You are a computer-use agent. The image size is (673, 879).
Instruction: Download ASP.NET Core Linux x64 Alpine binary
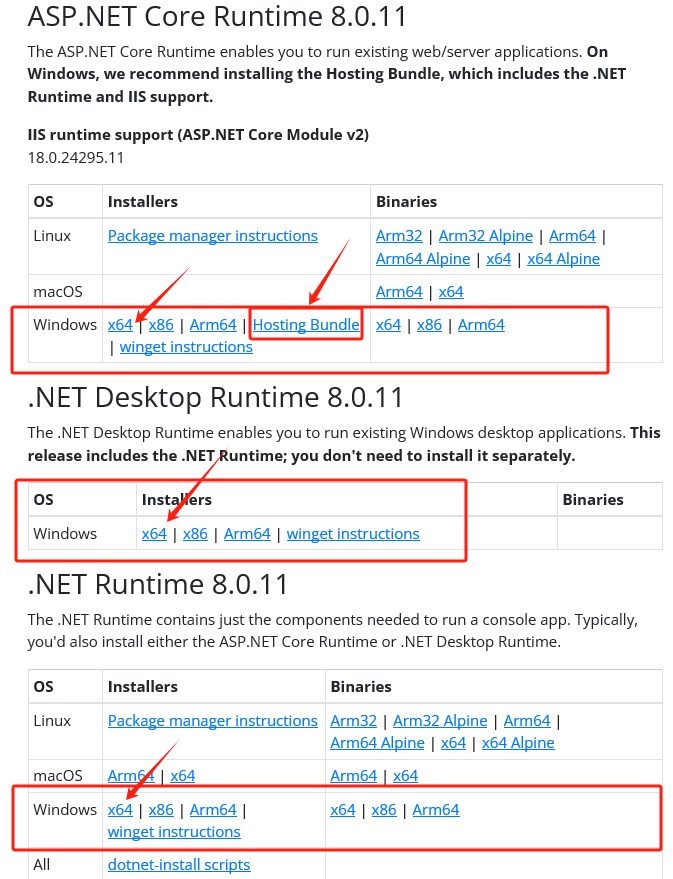click(x=563, y=259)
